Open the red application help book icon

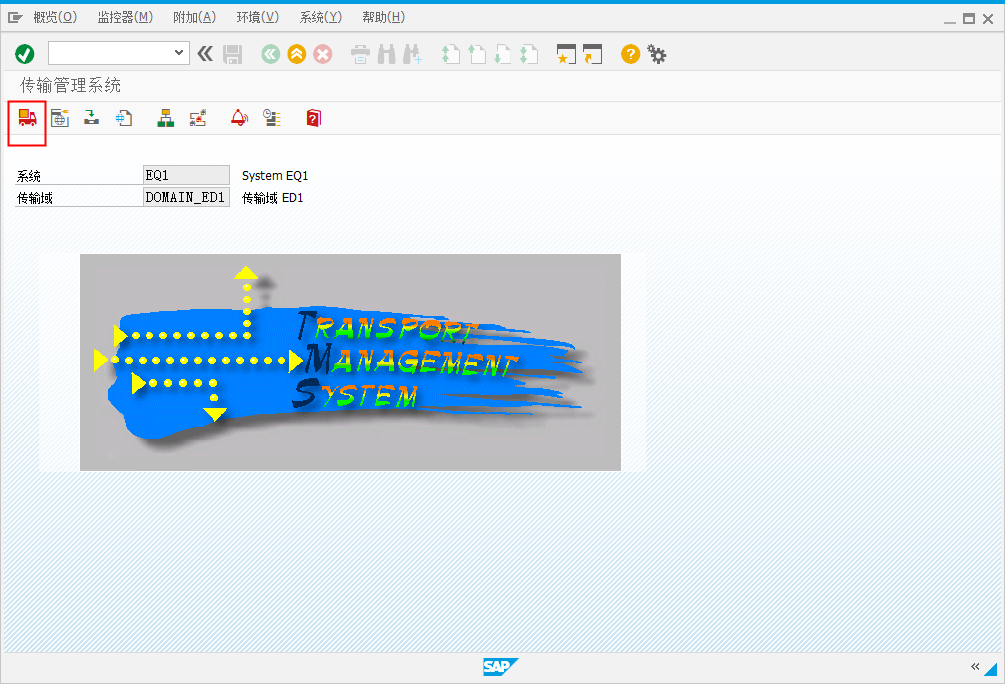(312, 117)
